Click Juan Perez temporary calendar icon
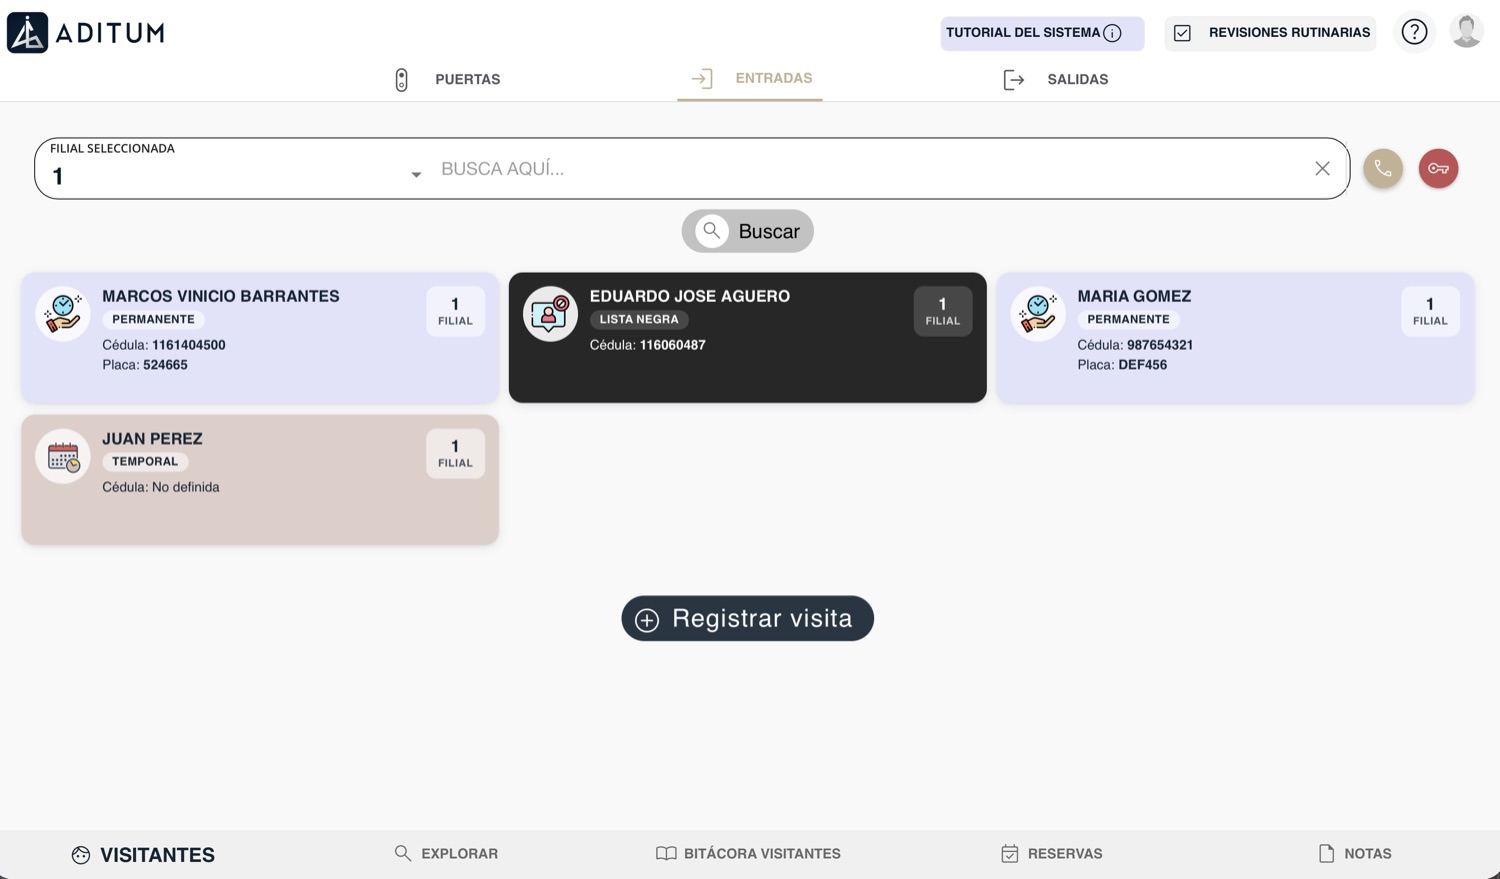The height and width of the screenshot is (879, 1500). [63, 457]
